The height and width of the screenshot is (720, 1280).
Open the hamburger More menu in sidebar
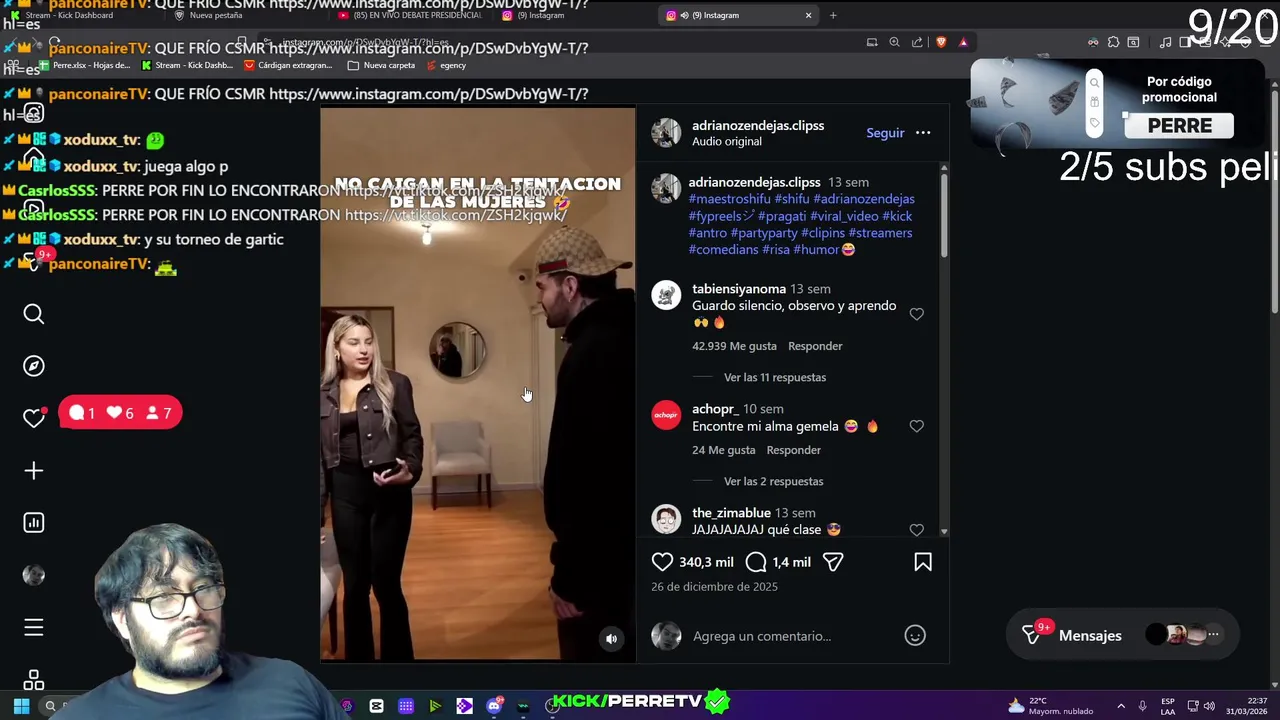click(34, 627)
